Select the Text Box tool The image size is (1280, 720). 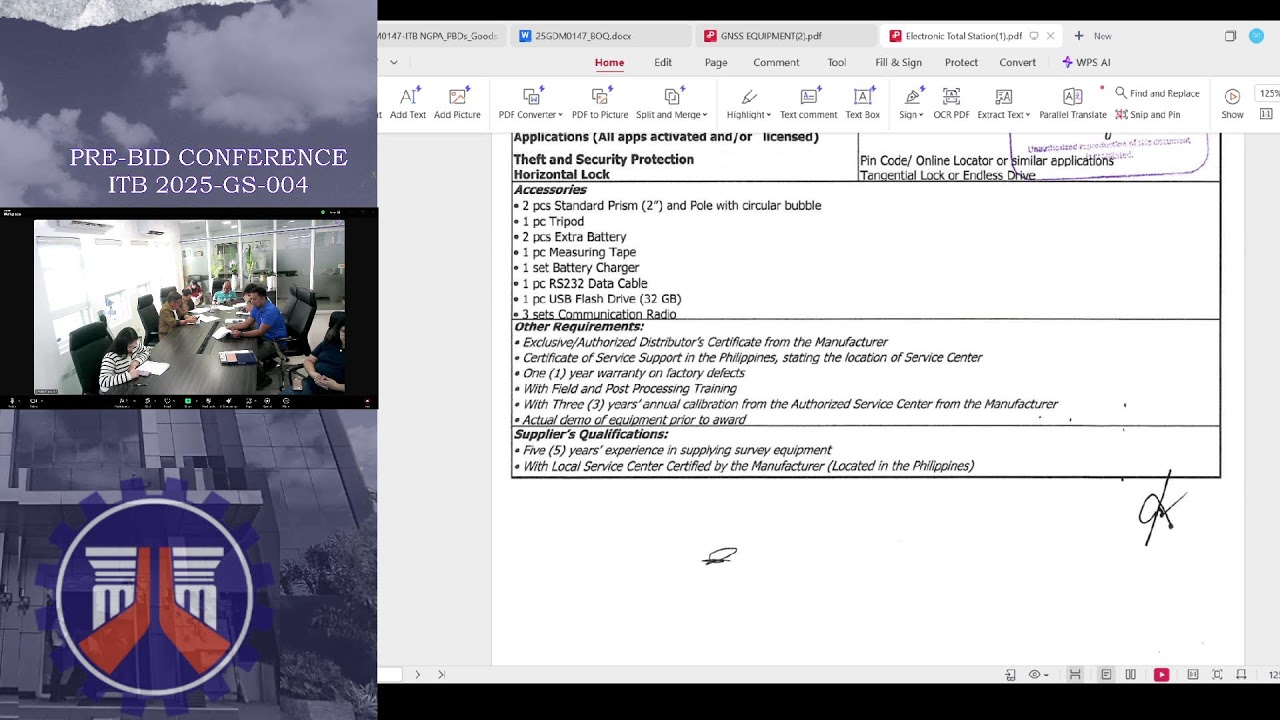(x=863, y=103)
